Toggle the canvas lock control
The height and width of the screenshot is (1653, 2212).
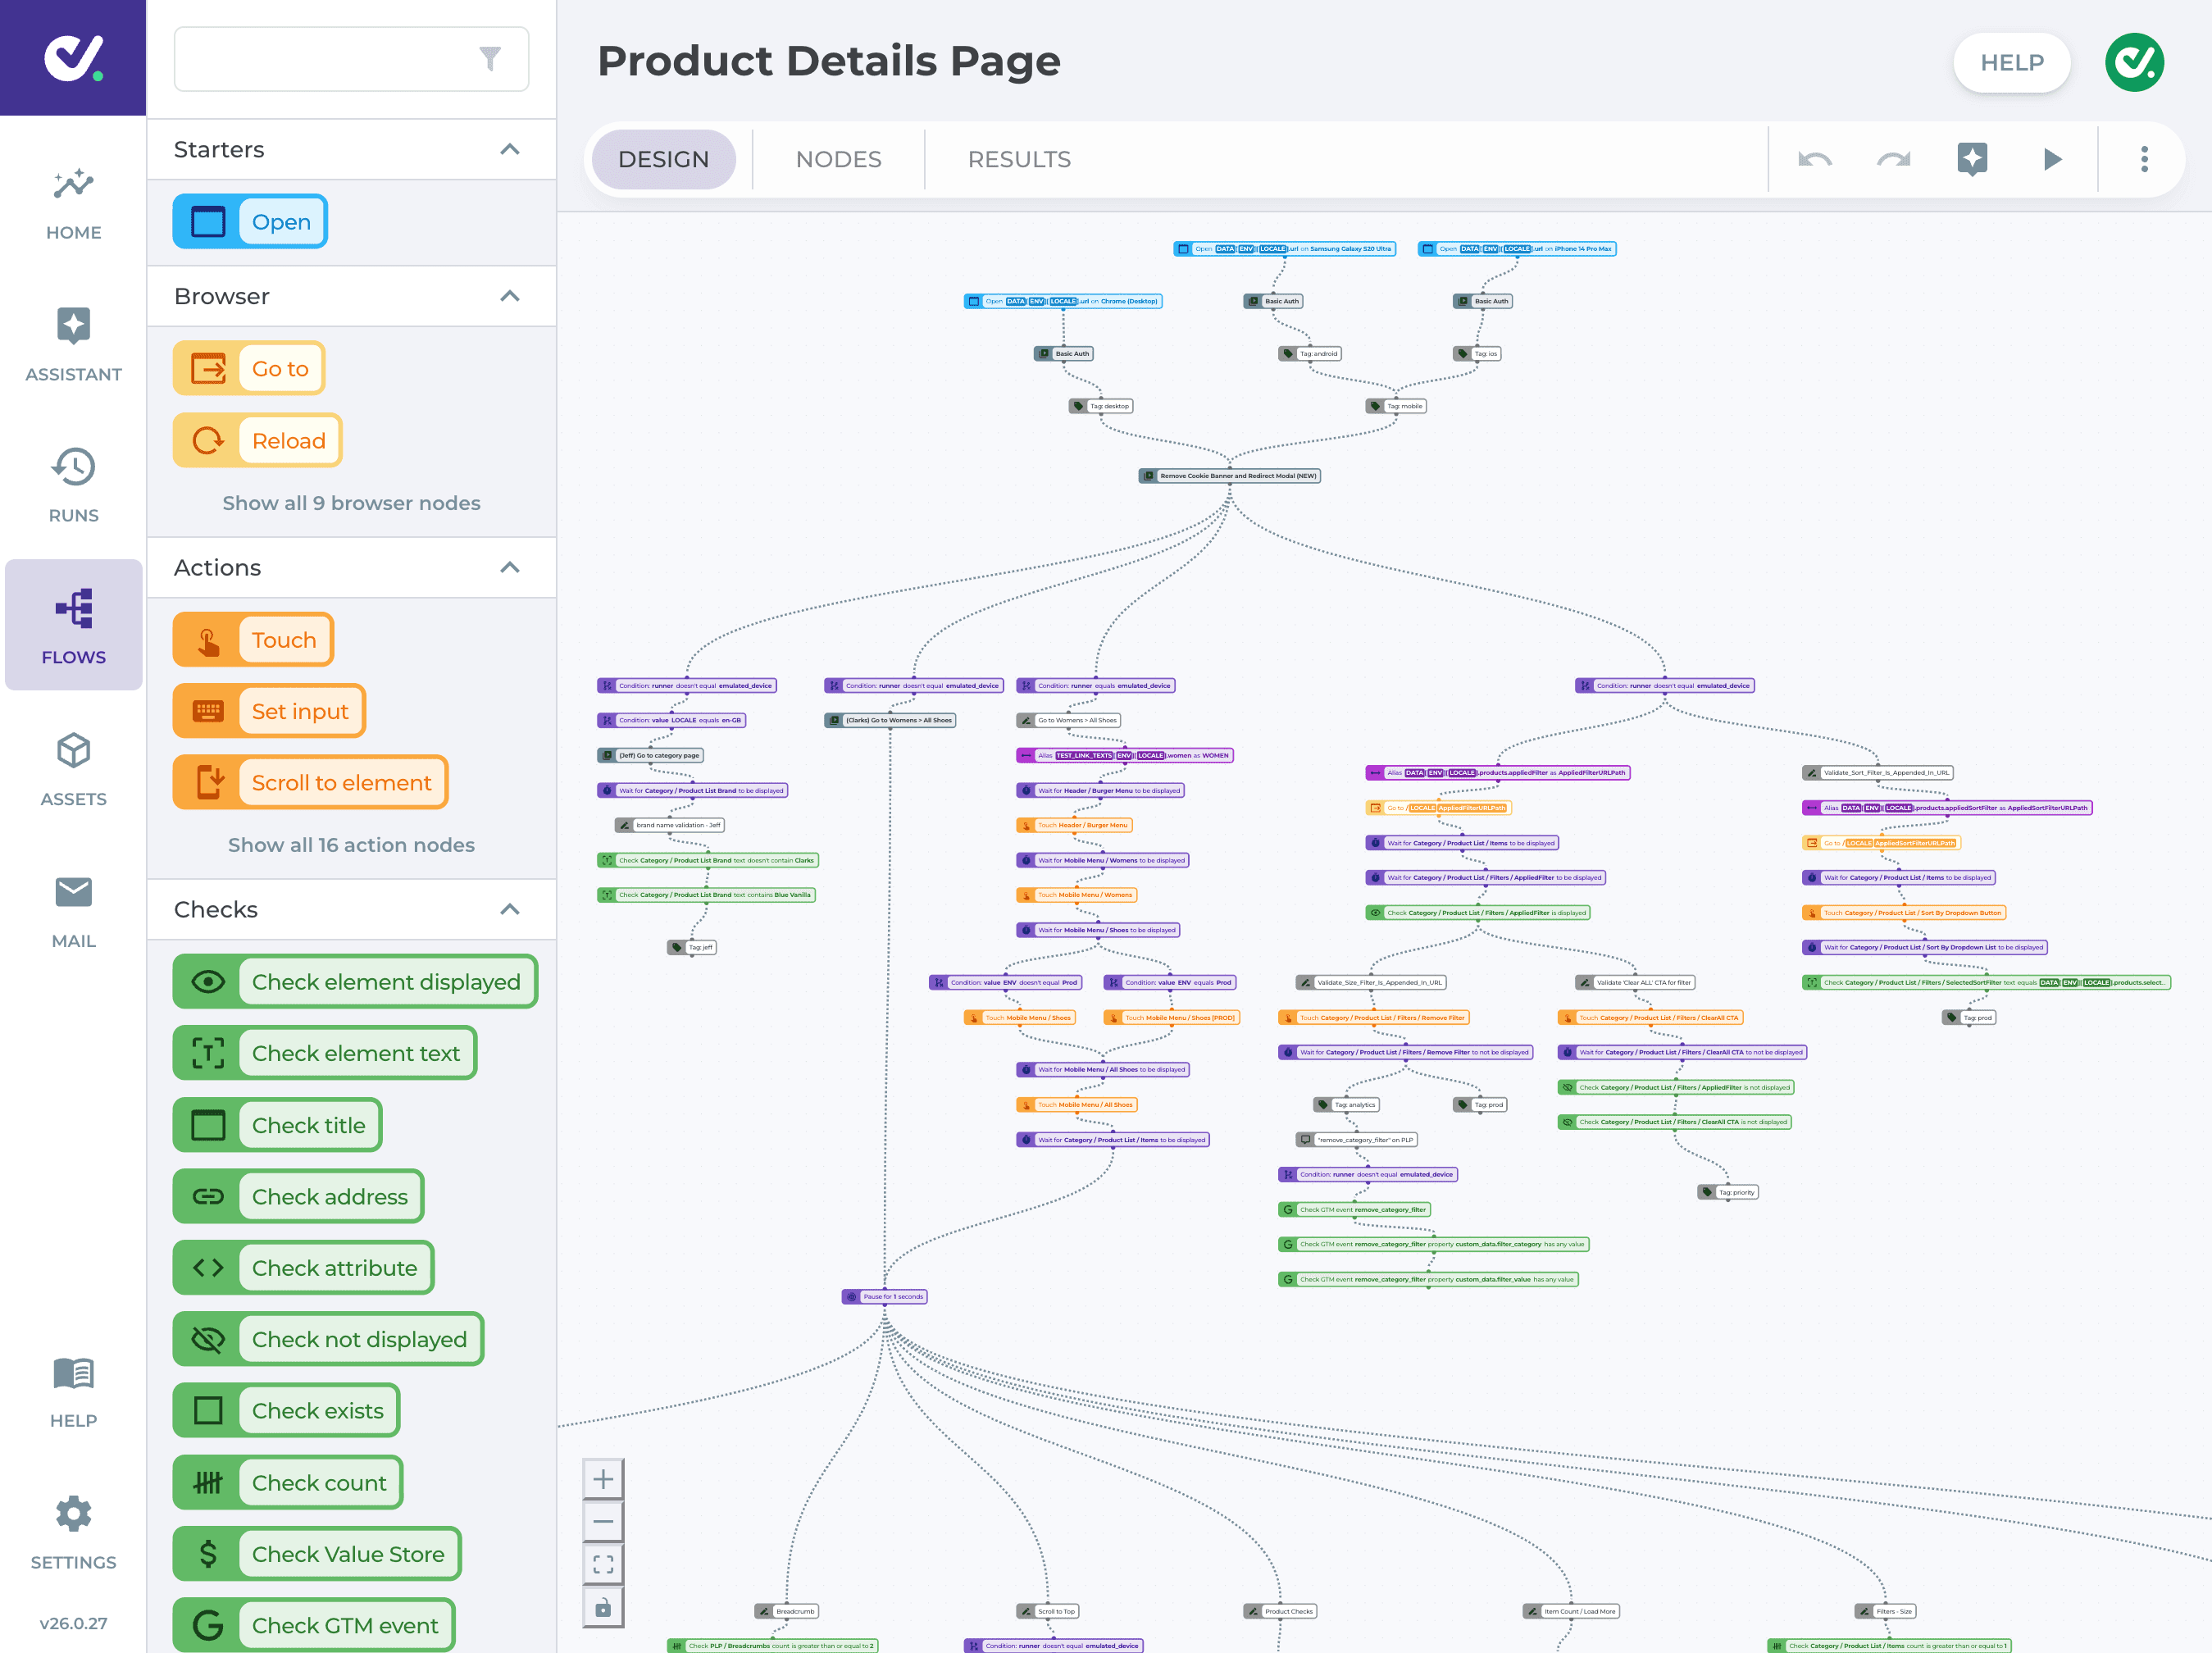tap(603, 1606)
